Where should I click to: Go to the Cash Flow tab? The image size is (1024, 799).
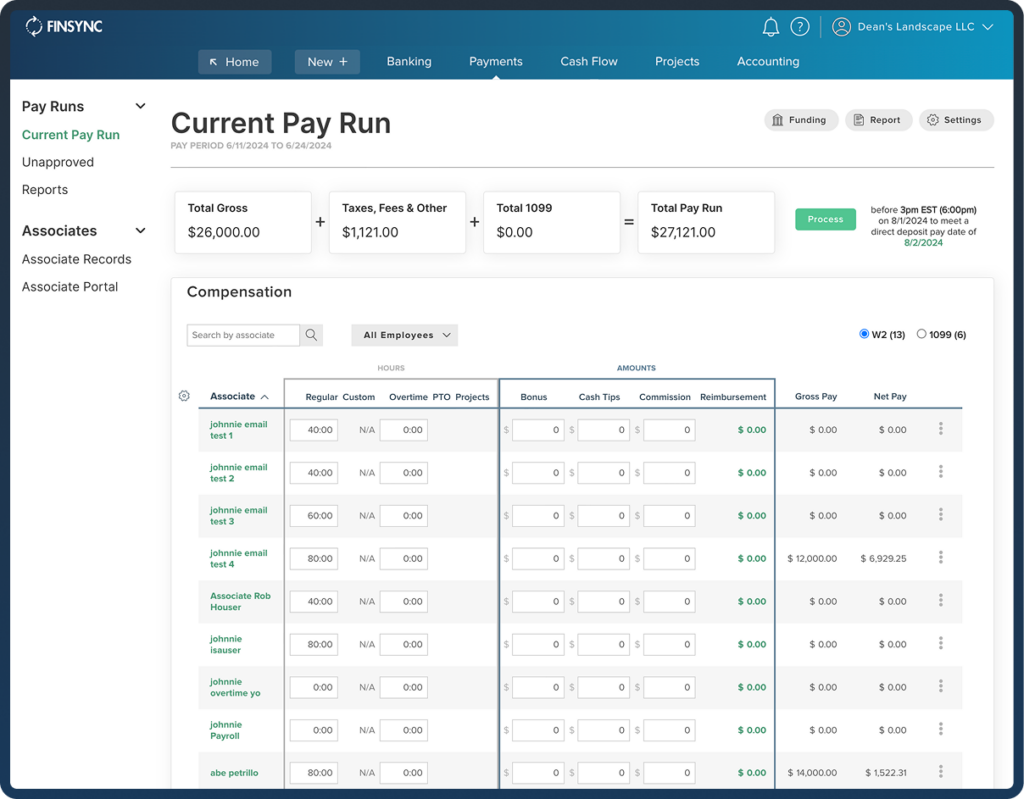[x=588, y=61]
